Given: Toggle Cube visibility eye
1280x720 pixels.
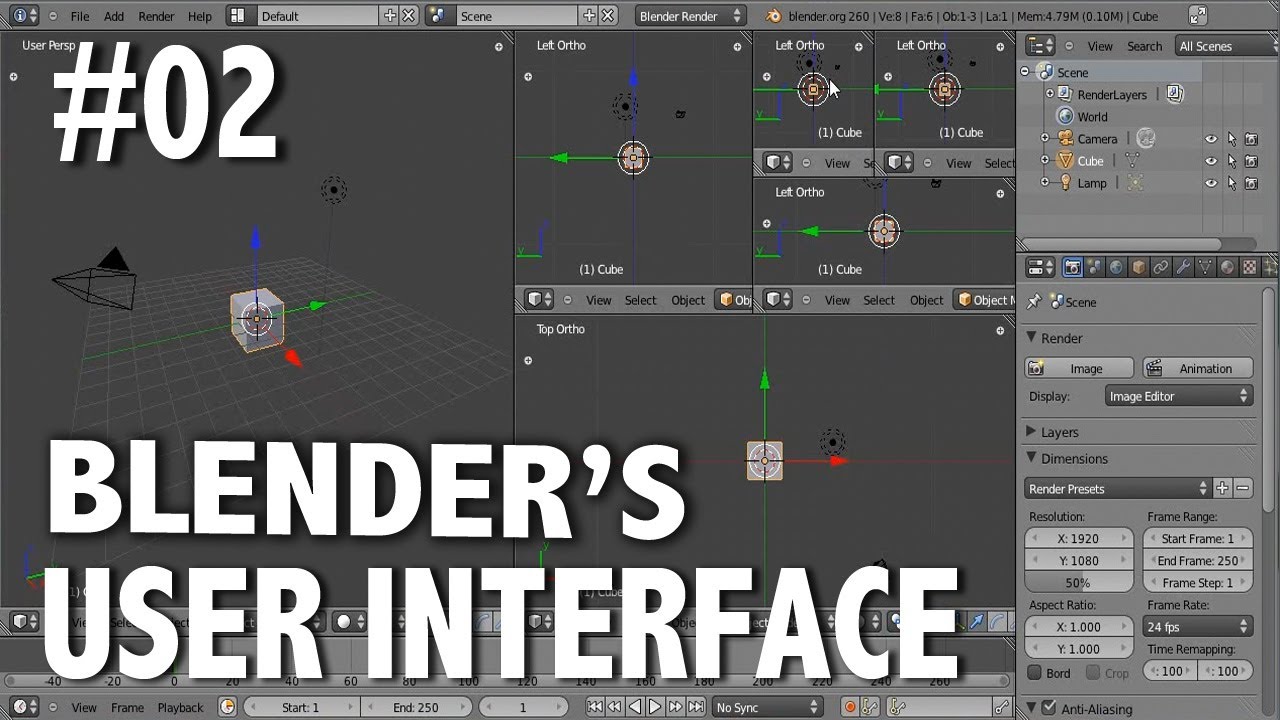Looking at the screenshot, I should point(1211,161).
